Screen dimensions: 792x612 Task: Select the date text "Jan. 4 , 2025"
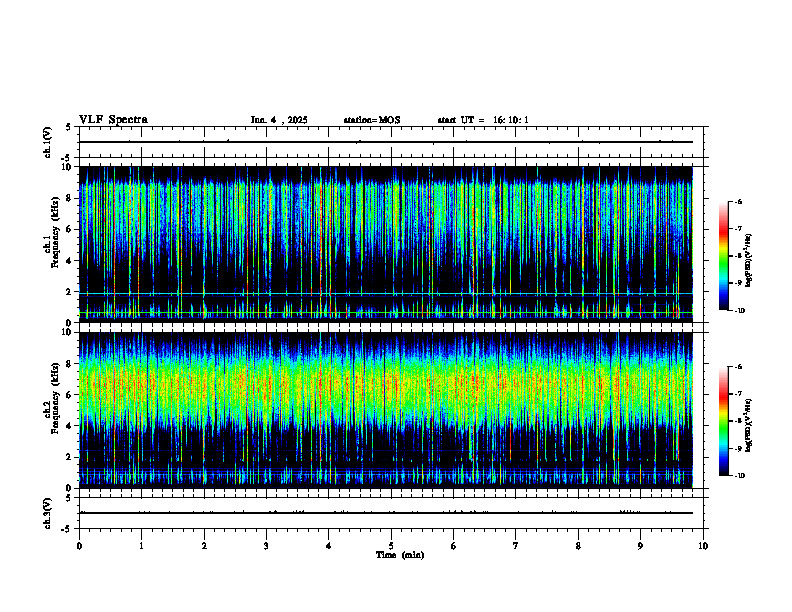point(279,120)
